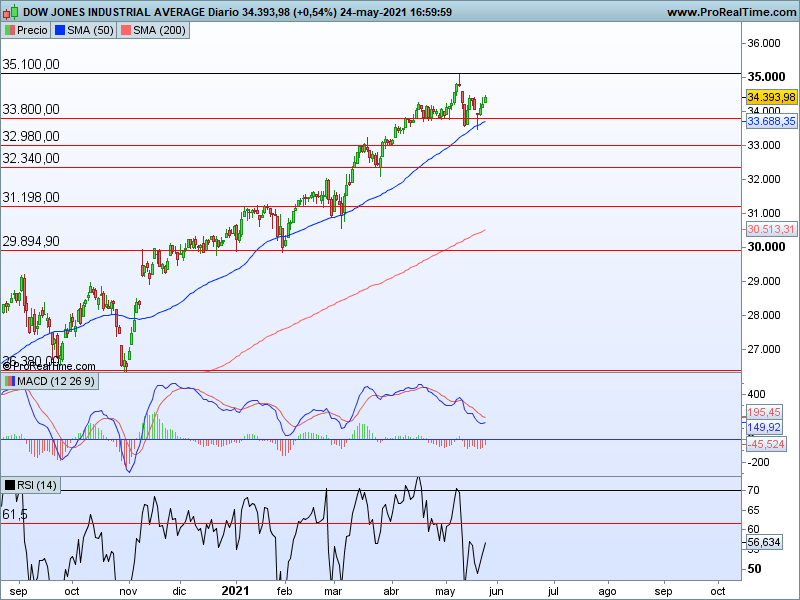
Task: Click the MACD icon in the indicator label
Action: coord(10,381)
